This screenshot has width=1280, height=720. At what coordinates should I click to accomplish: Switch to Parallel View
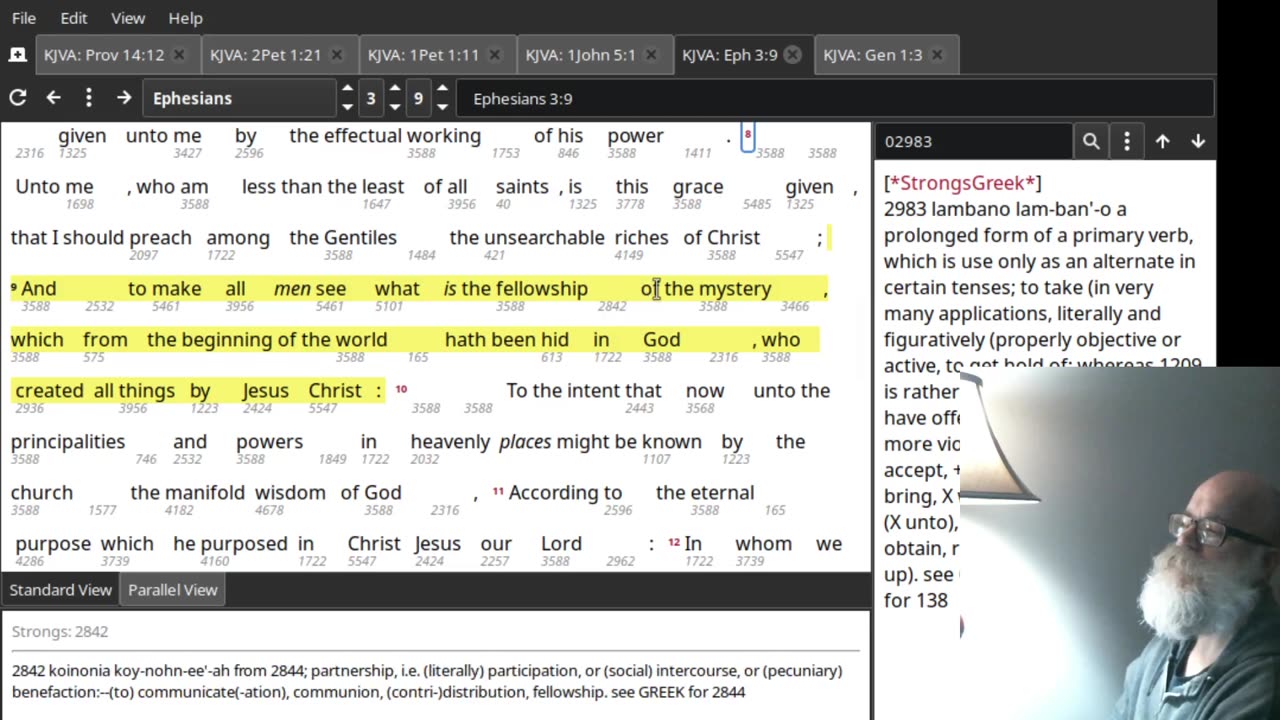pyautogui.click(x=173, y=590)
